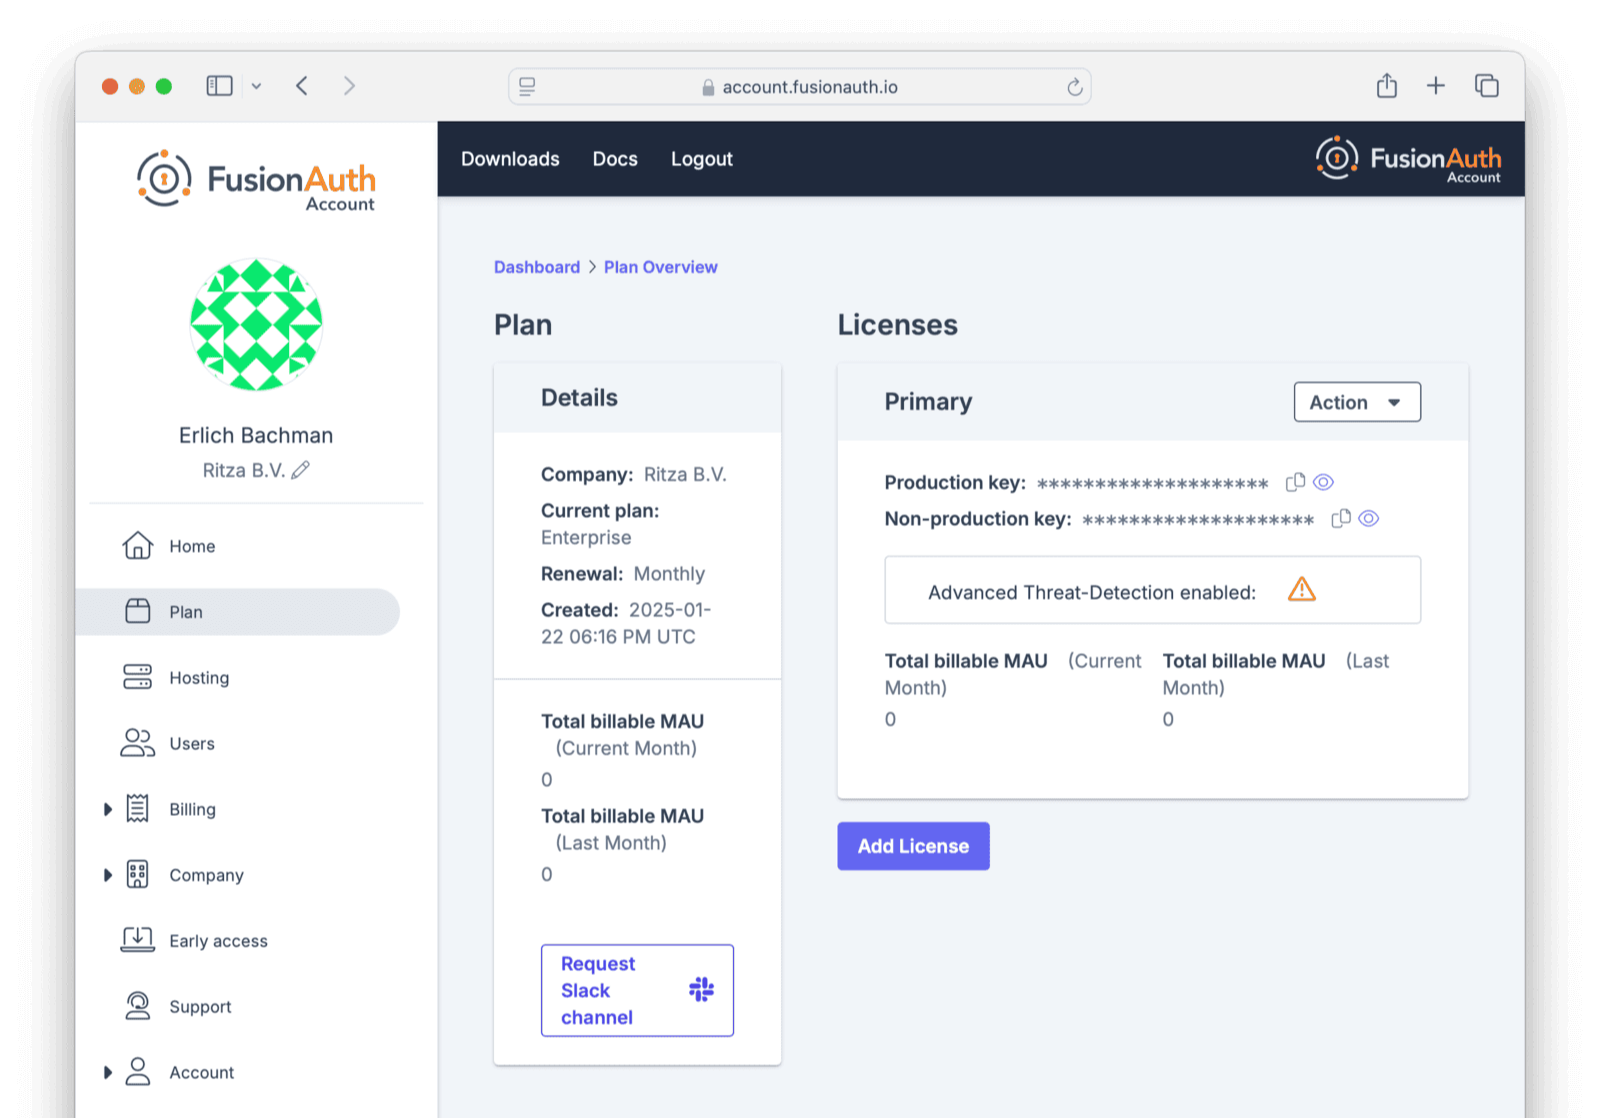Copy the Non-production key to clipboard
The width and height of the screenshot is (1600, 1118).
pos(1341,518)
